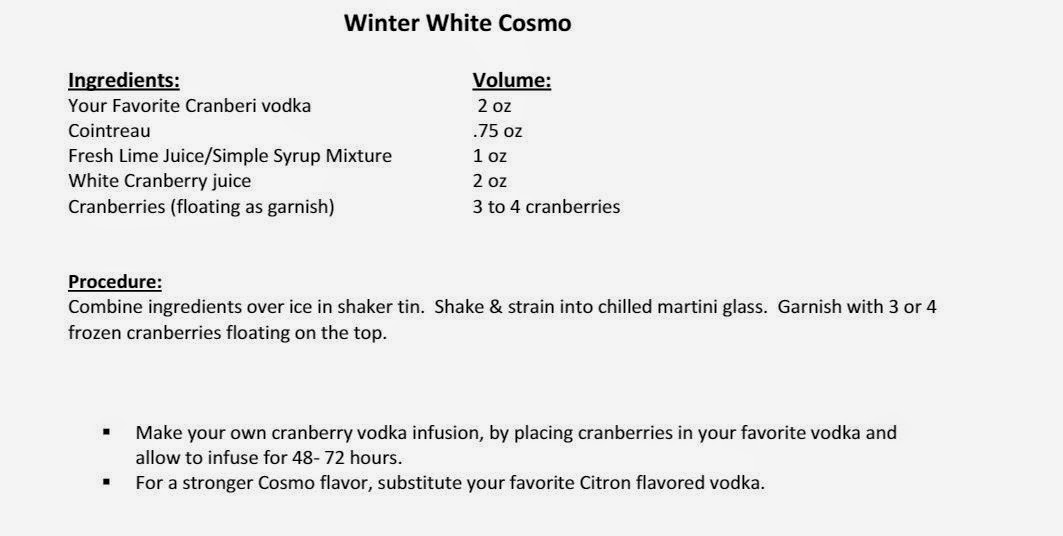Click the allow to infuse for 48-72 hours text
1063x536 pixels.
click(268, 458)
